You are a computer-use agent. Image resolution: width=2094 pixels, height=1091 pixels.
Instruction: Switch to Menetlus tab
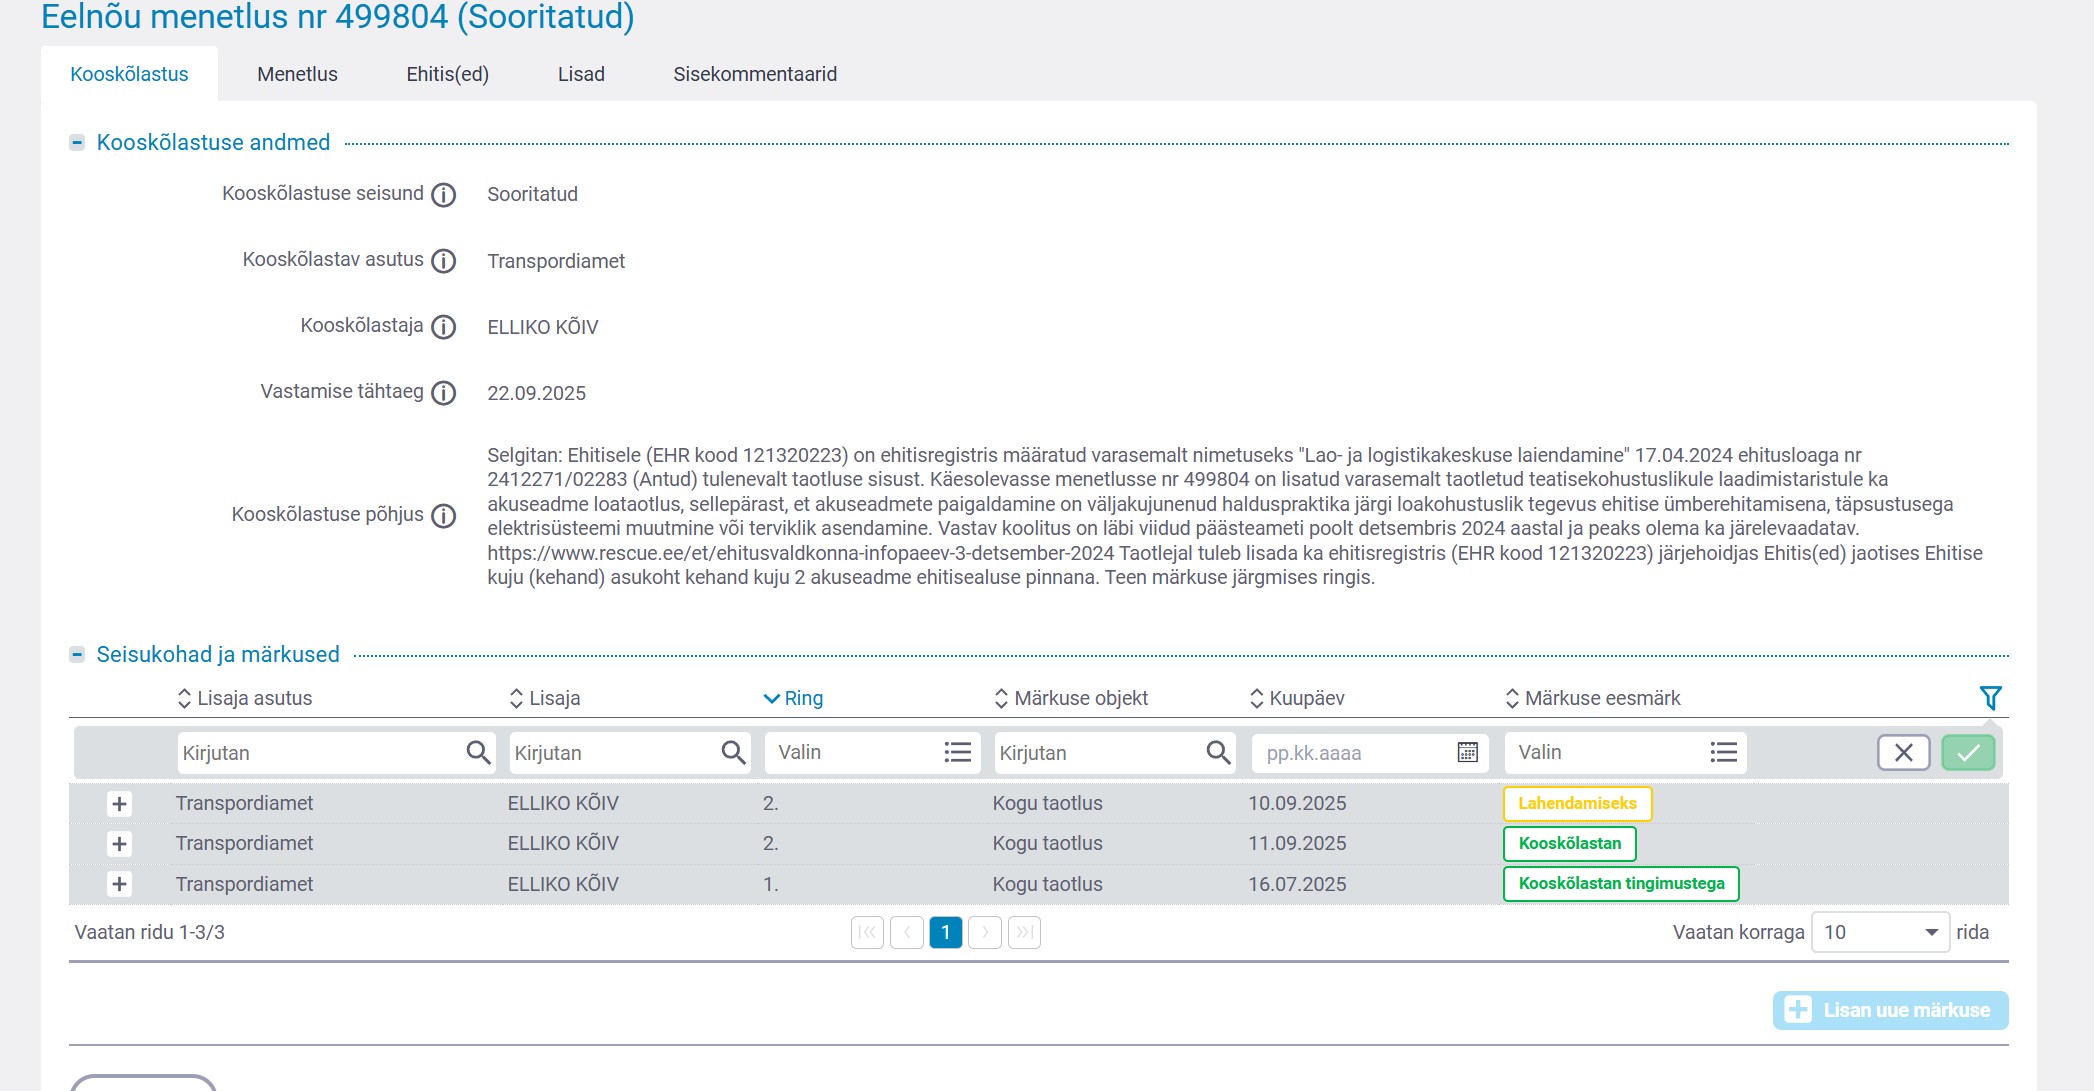pyautogui.click(x=297, y=74)
